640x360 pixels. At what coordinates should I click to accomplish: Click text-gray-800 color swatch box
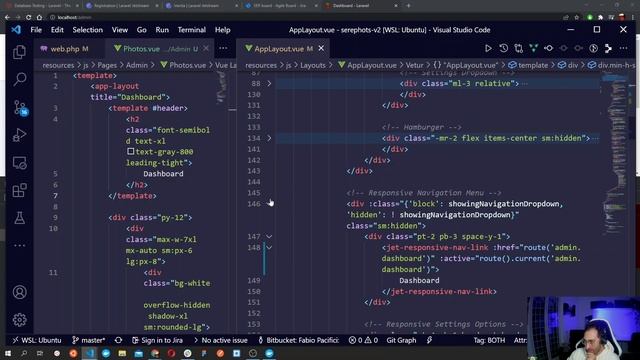tap(130, 151)
